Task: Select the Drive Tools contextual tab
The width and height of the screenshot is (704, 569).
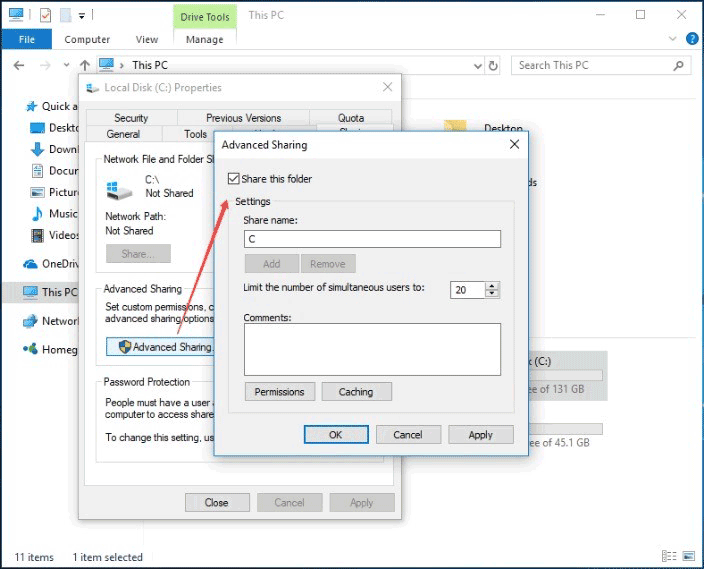Action: 205,17
